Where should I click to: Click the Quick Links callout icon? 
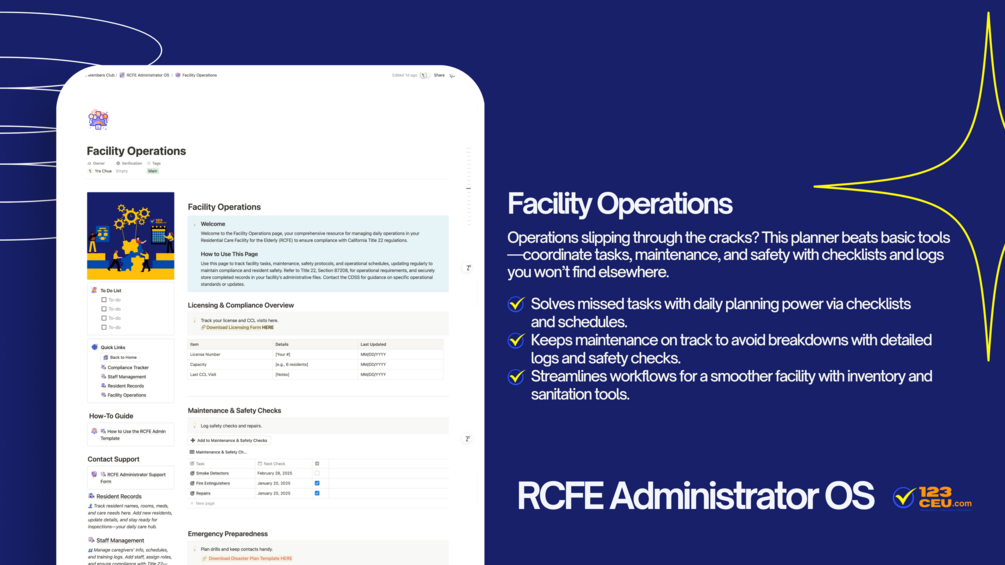coord(94,347)
